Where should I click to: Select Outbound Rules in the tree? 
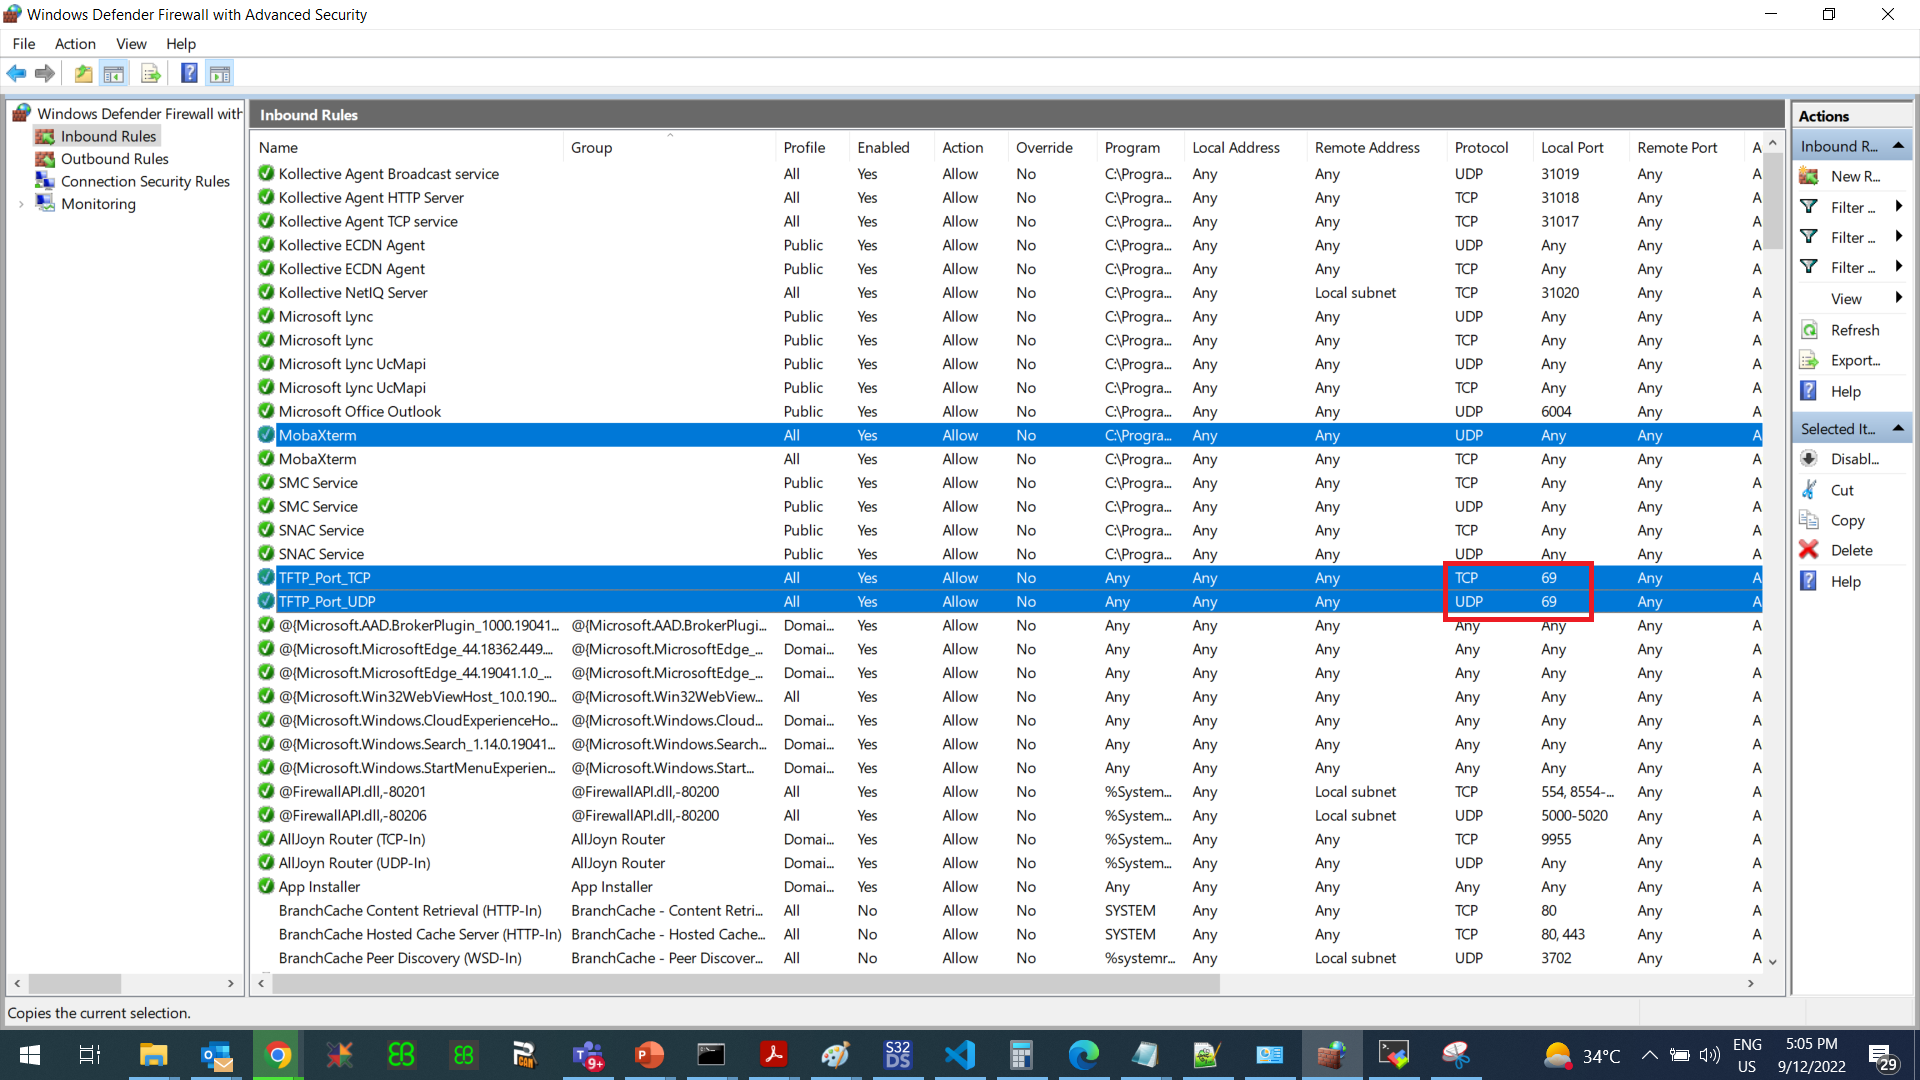[114, 159]
